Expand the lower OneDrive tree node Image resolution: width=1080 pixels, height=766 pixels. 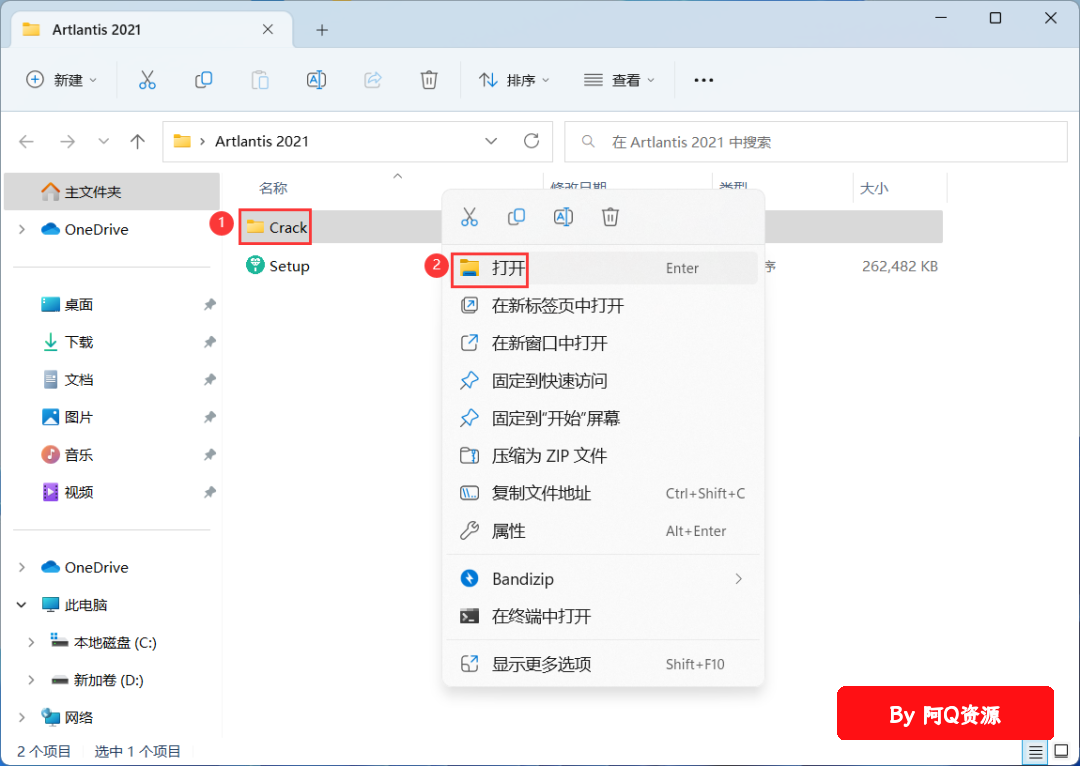(x=22, y=567)
